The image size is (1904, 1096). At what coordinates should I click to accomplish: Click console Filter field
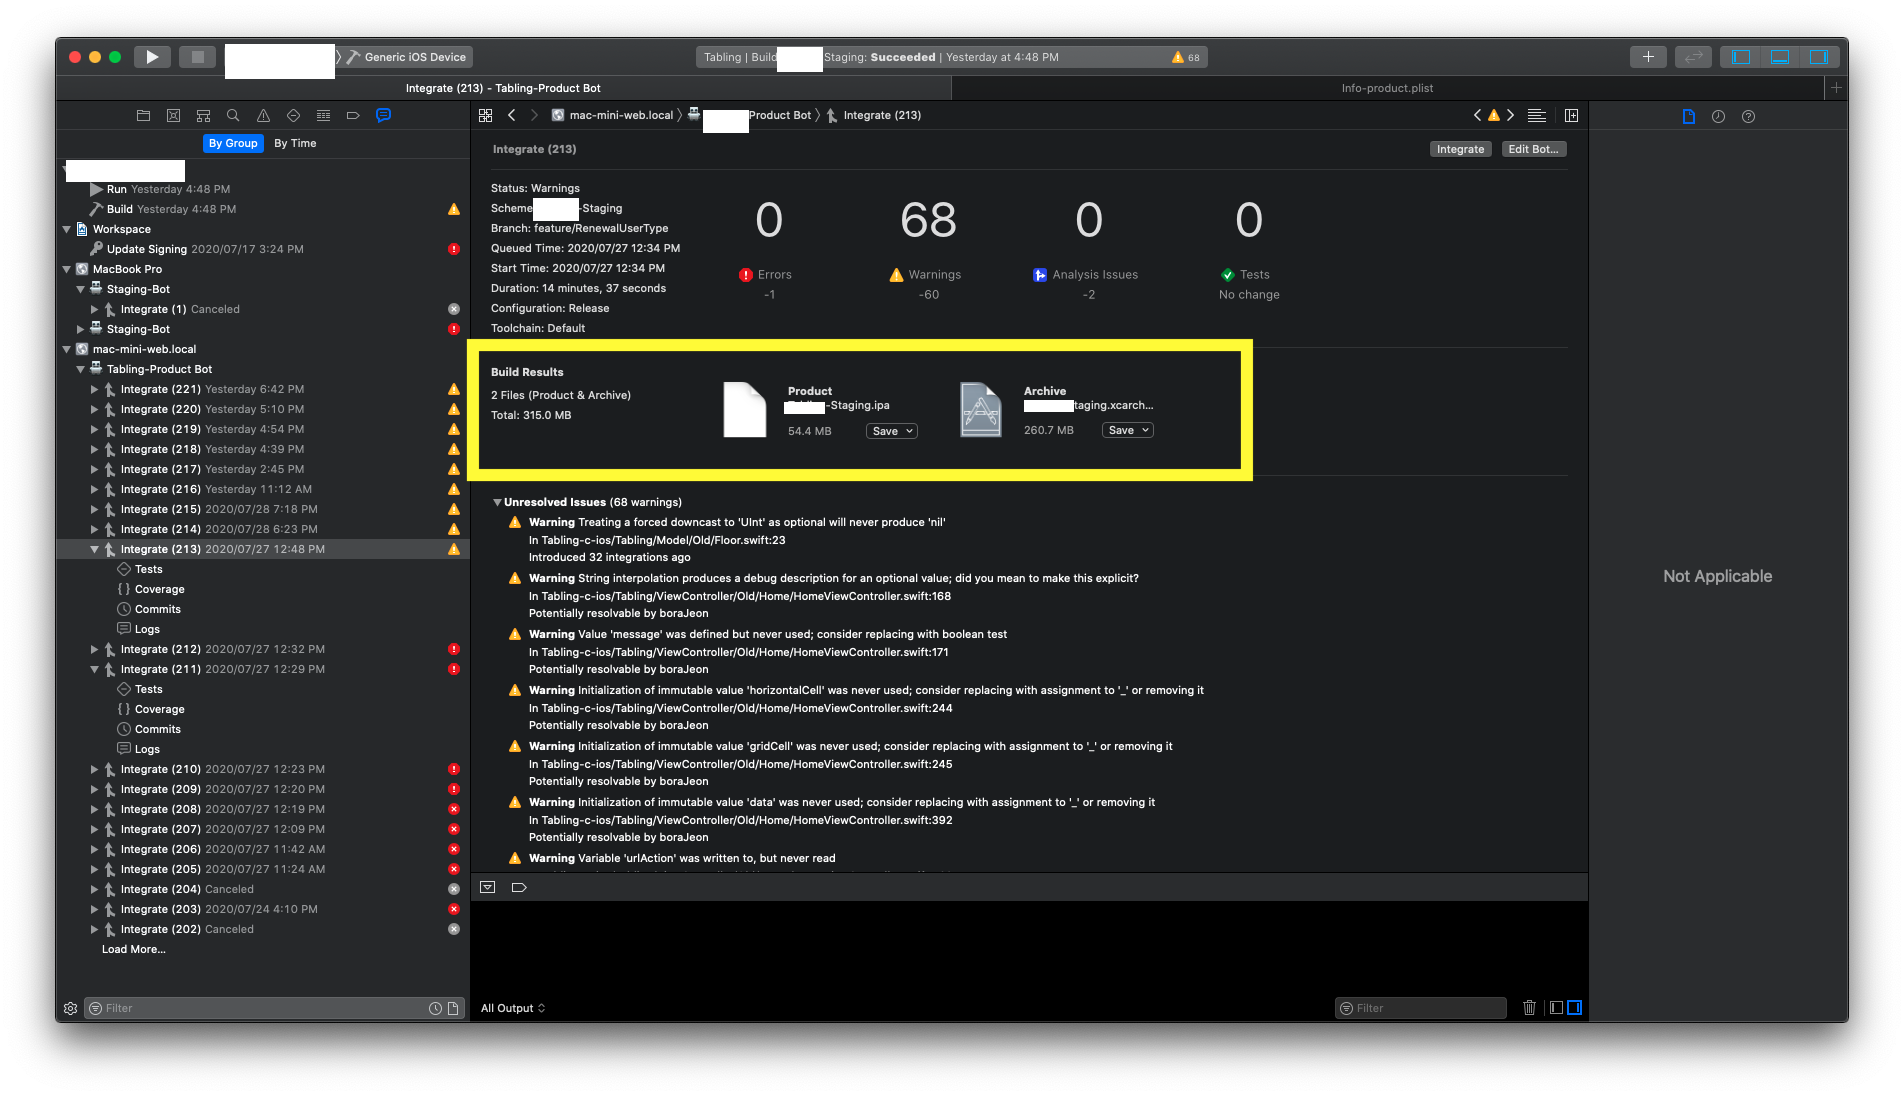(1421, 1008)
